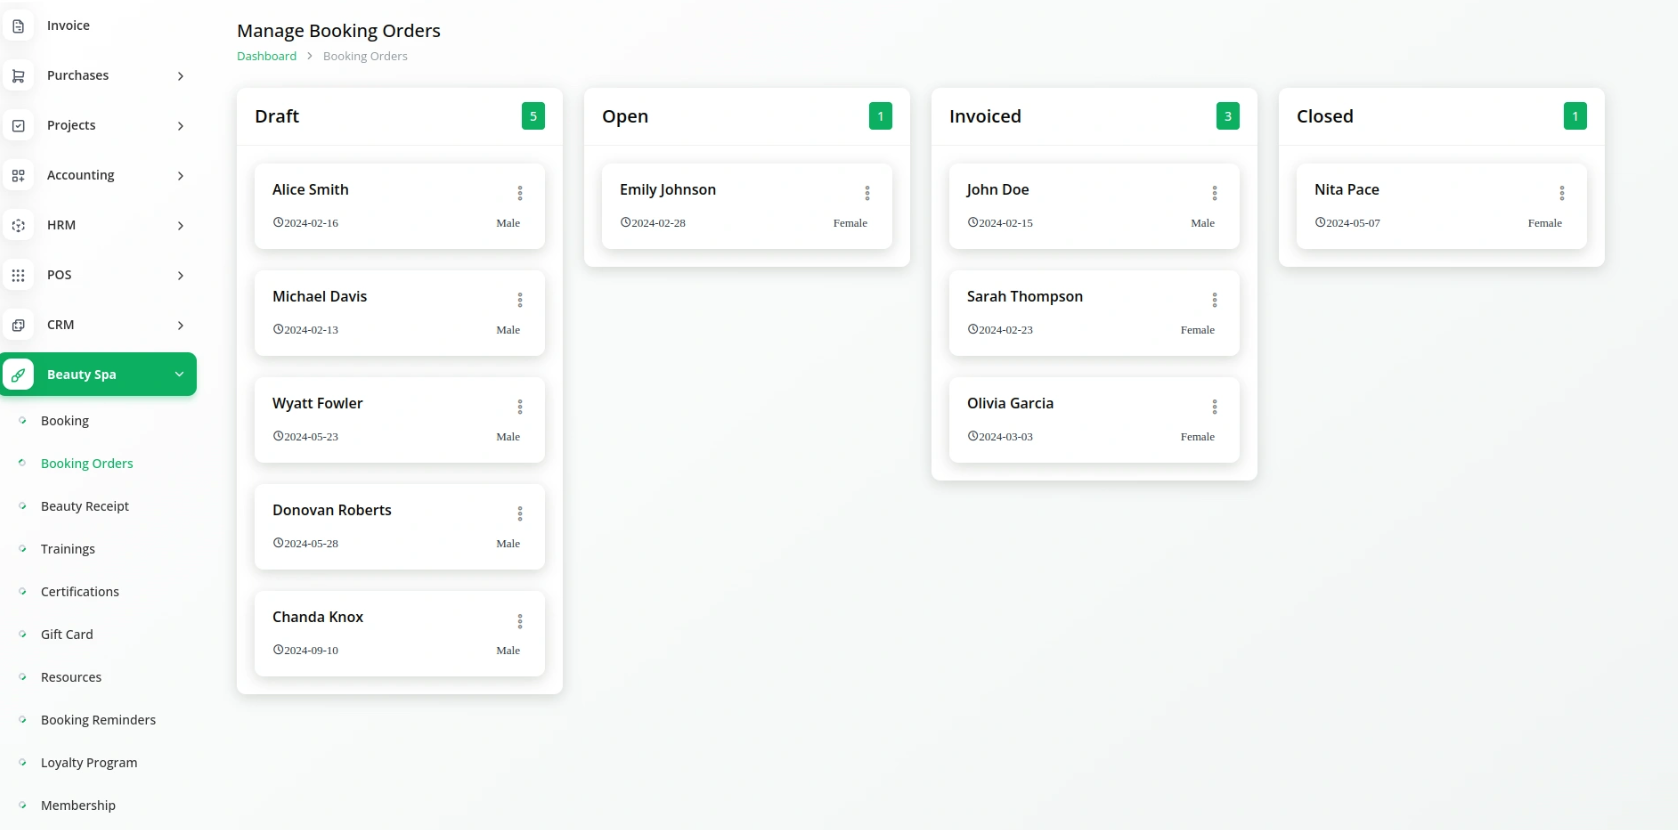Image resolution: width=1678 pixels, height=830 pixels.
Task: Click the Invoiced column count badge
Action: click(1228, 117)
